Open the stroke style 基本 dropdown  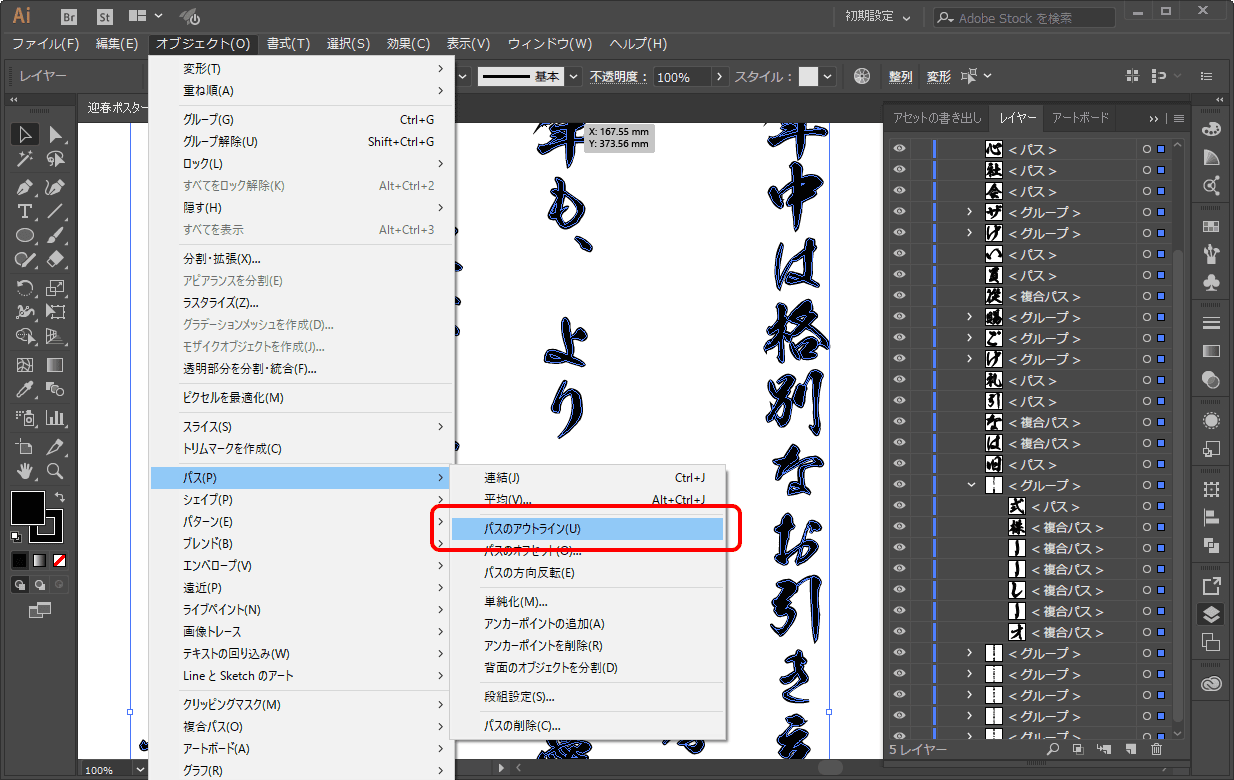click(574, 77)
